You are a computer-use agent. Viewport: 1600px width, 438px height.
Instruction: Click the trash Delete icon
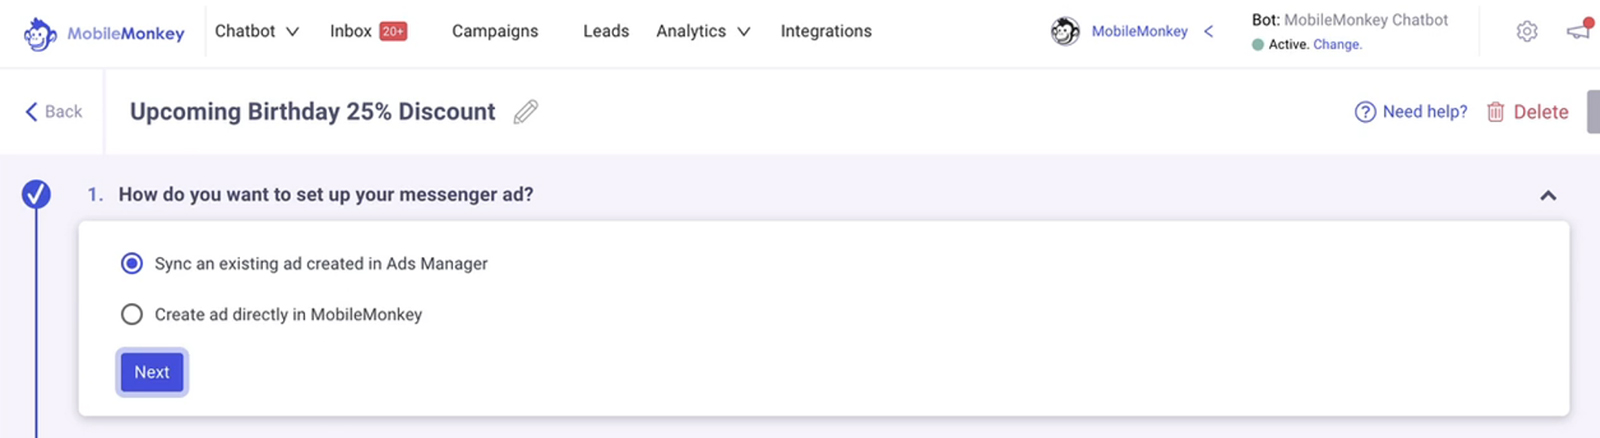(1495, 112)
